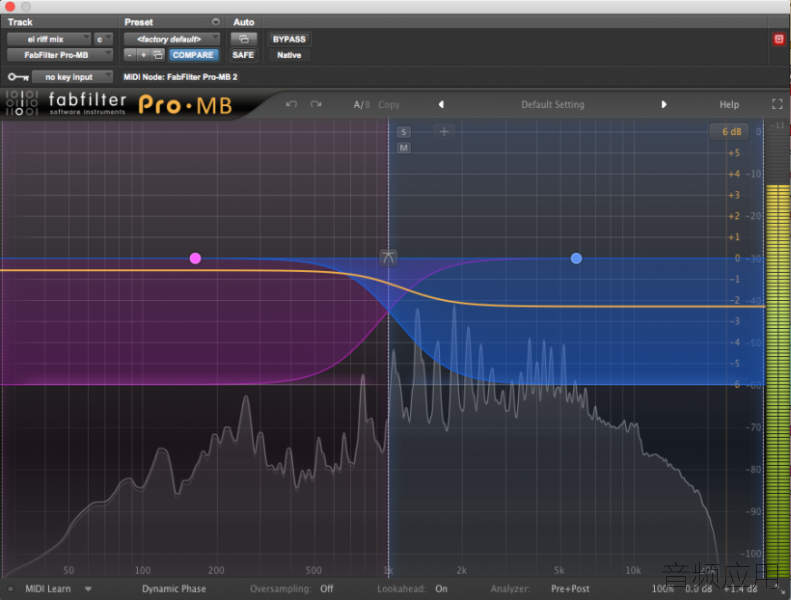
Task: Close the plug-in window red button
Action: point(10,7)
